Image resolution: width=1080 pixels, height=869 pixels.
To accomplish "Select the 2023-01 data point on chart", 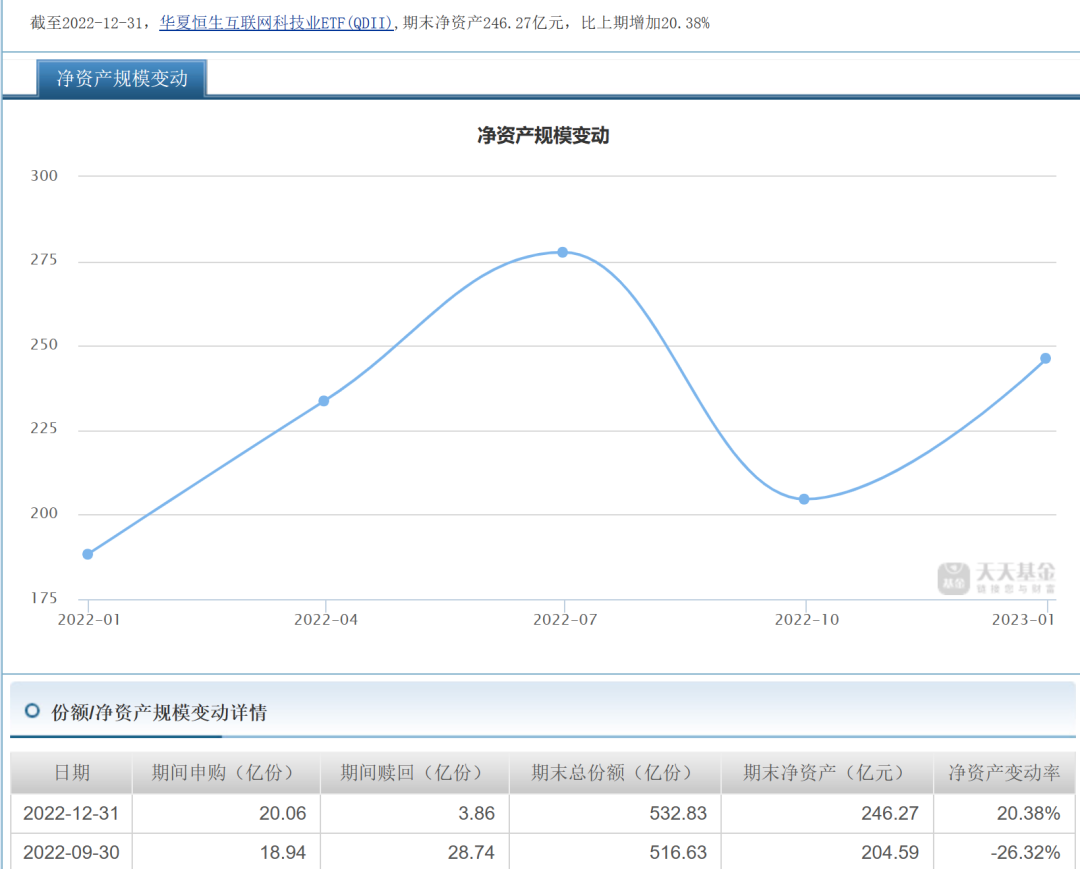I will point(1046,358).
